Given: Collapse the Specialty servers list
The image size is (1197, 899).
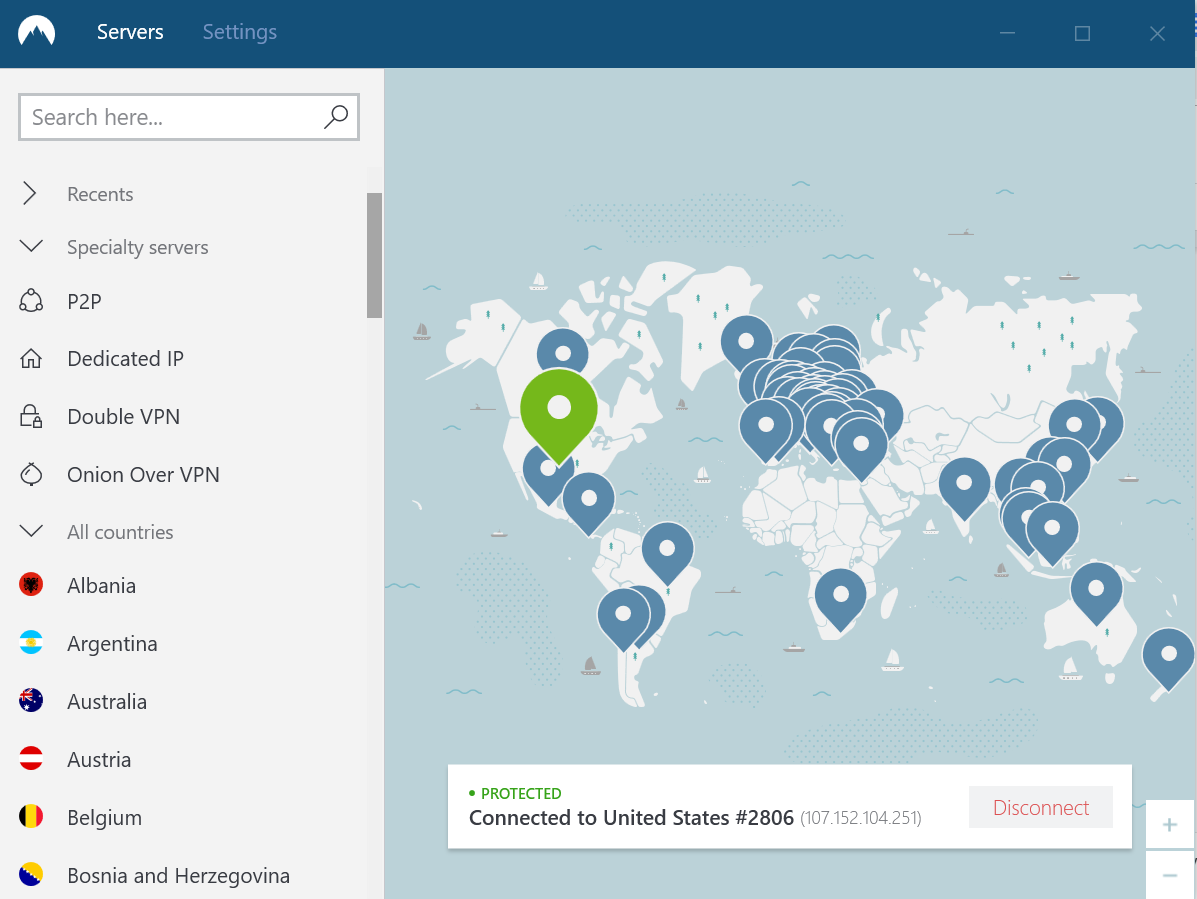Looking at the screenshot, I should pyautogui.click(x=31, y=246).
